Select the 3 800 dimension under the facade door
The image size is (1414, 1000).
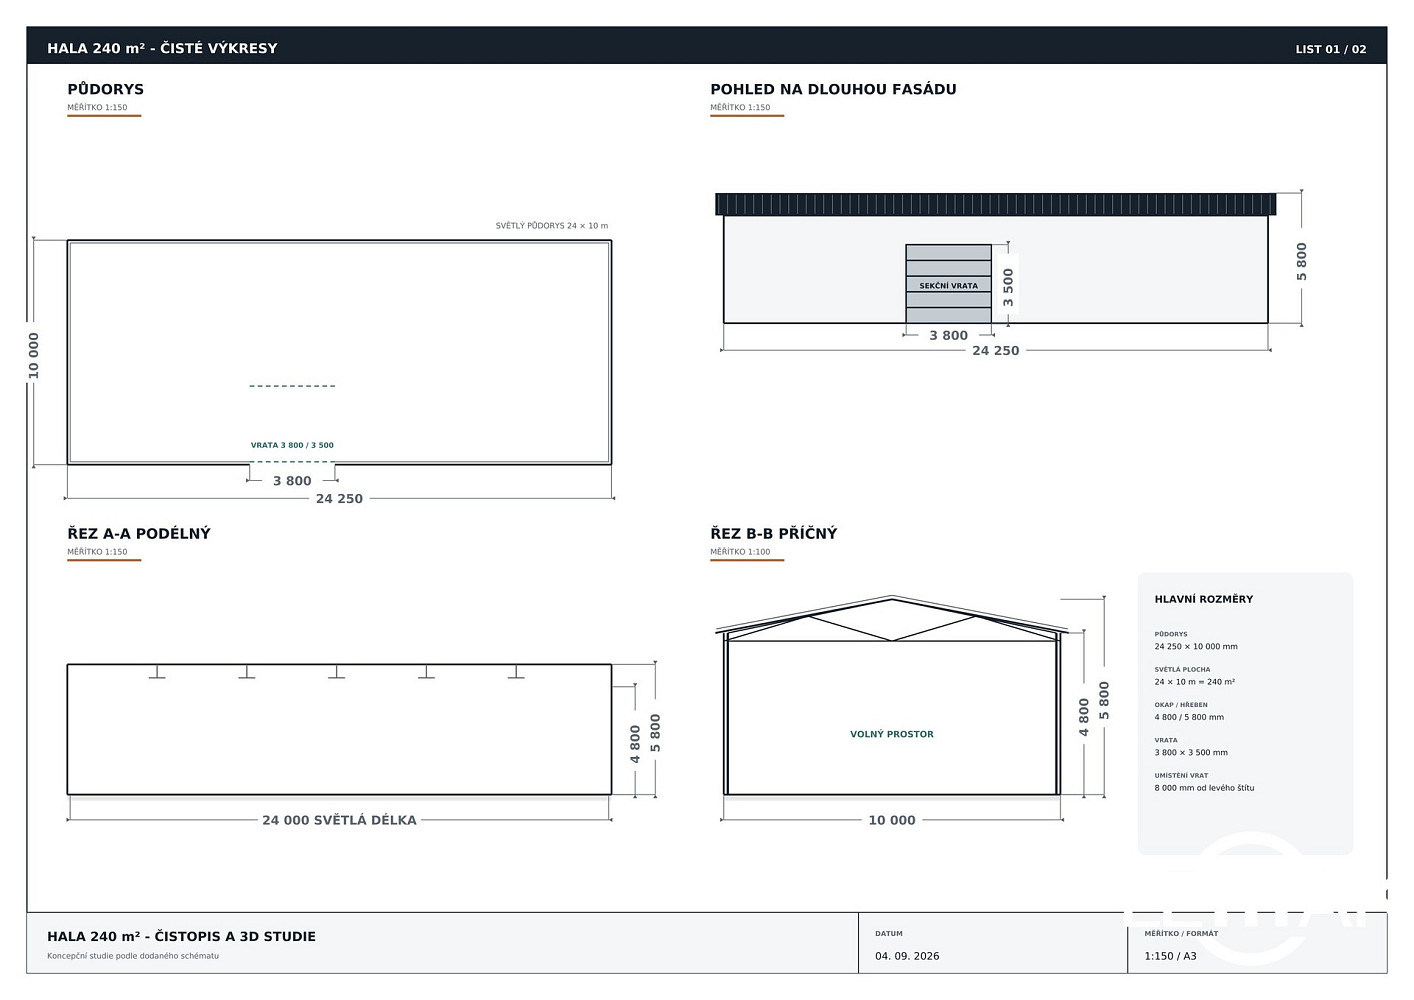(x=948, y=336)
